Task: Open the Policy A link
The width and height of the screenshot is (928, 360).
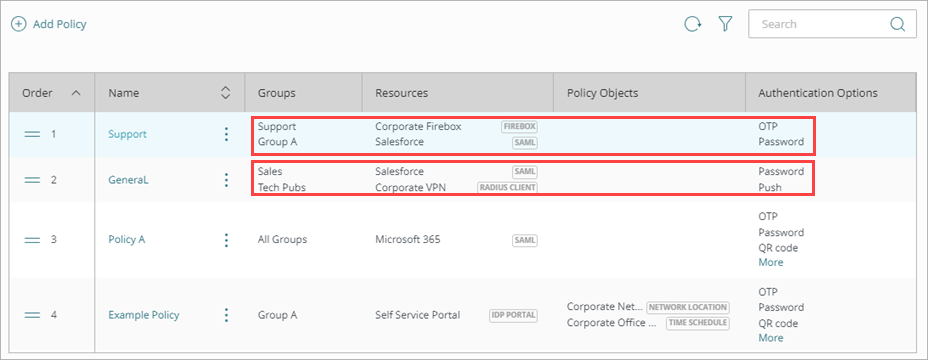Action: coord(127,240)
